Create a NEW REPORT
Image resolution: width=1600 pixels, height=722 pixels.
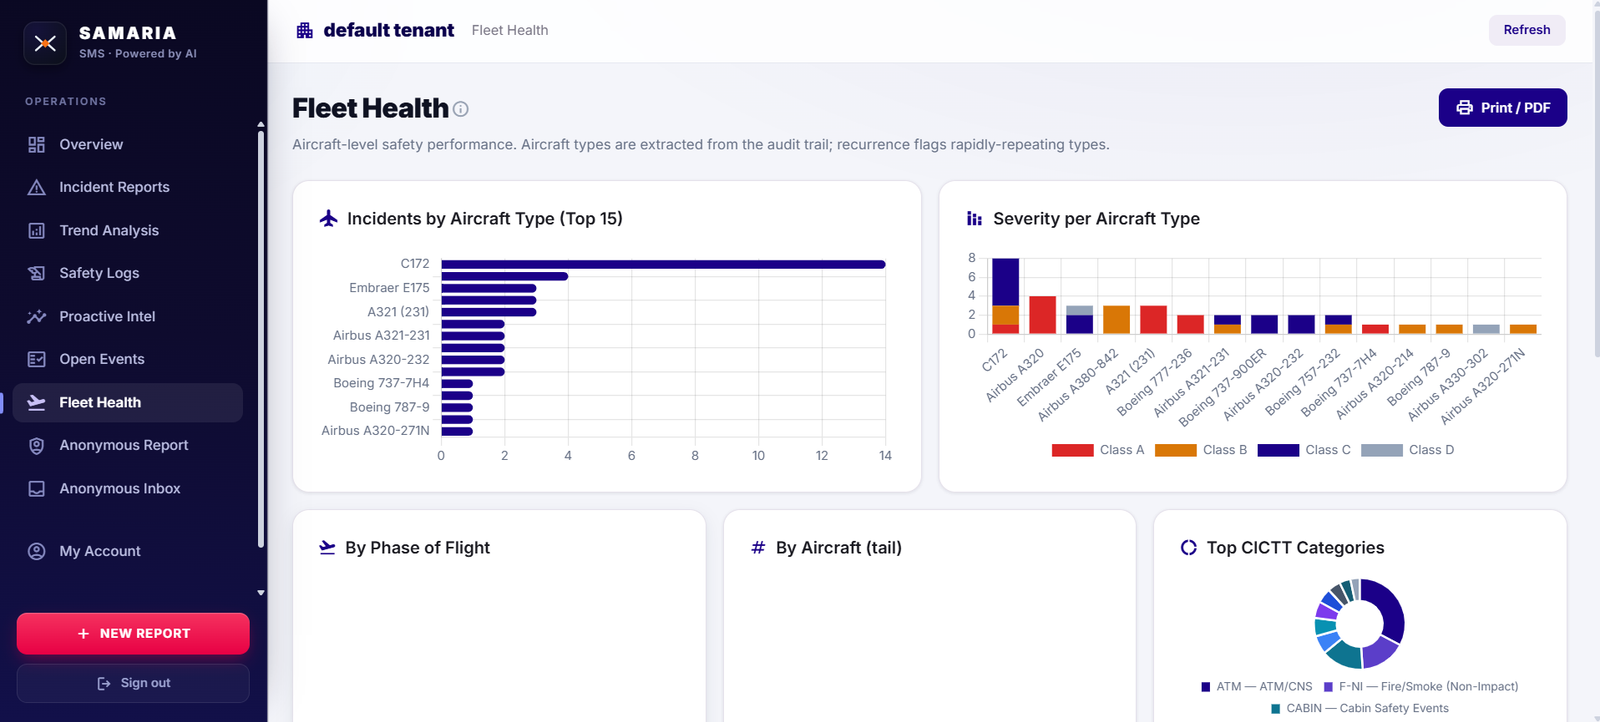click(133, 634)
